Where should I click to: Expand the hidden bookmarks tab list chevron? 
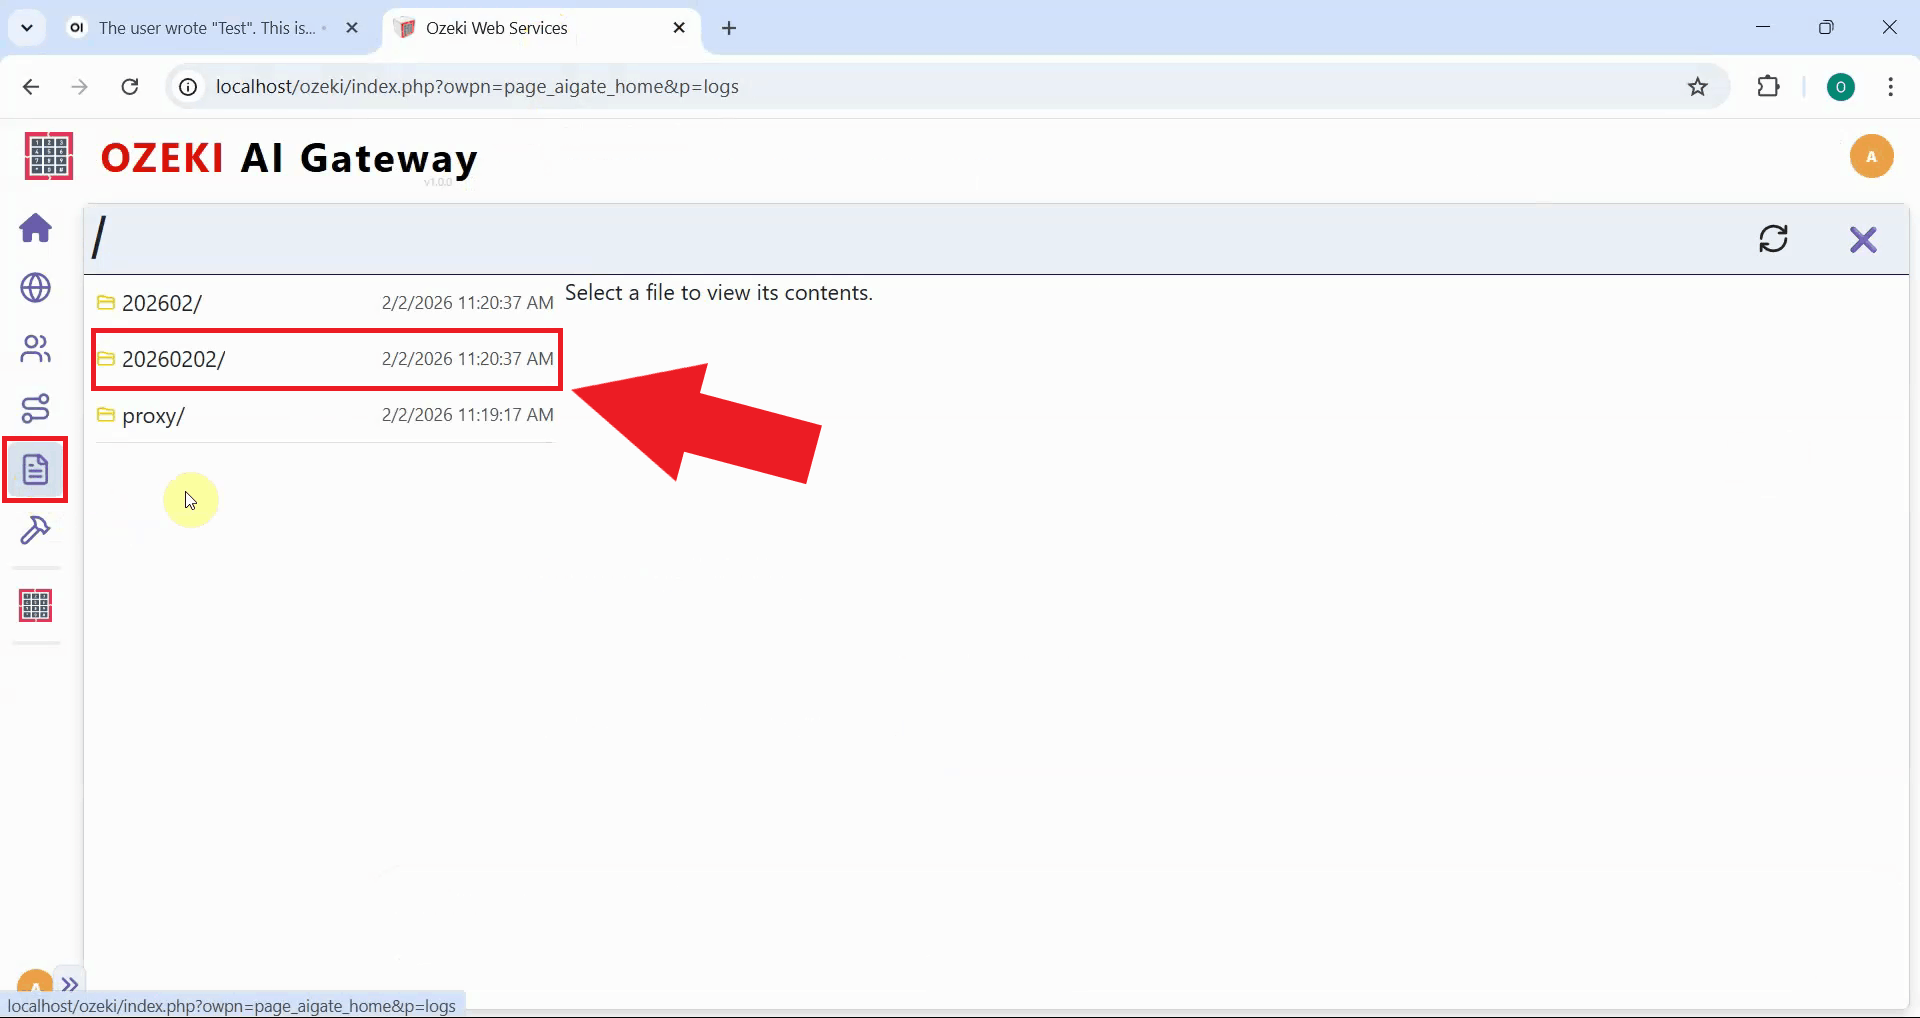point(27,27)
